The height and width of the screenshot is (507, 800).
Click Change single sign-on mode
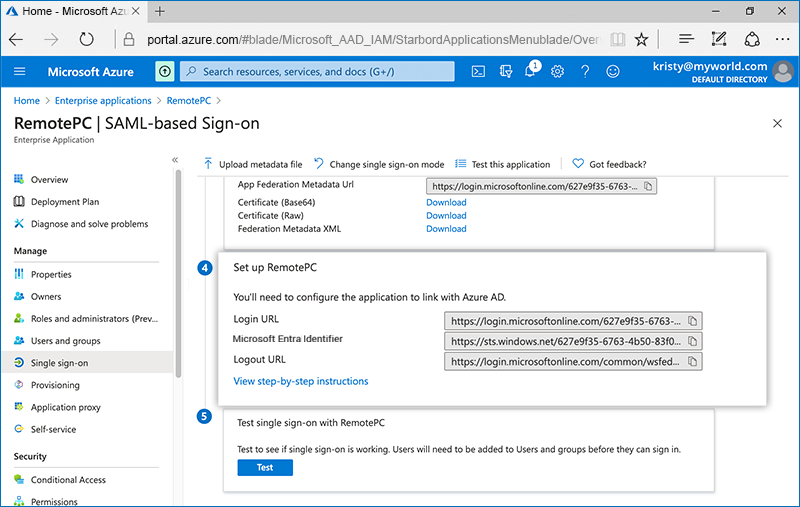[x=379, y=164]
